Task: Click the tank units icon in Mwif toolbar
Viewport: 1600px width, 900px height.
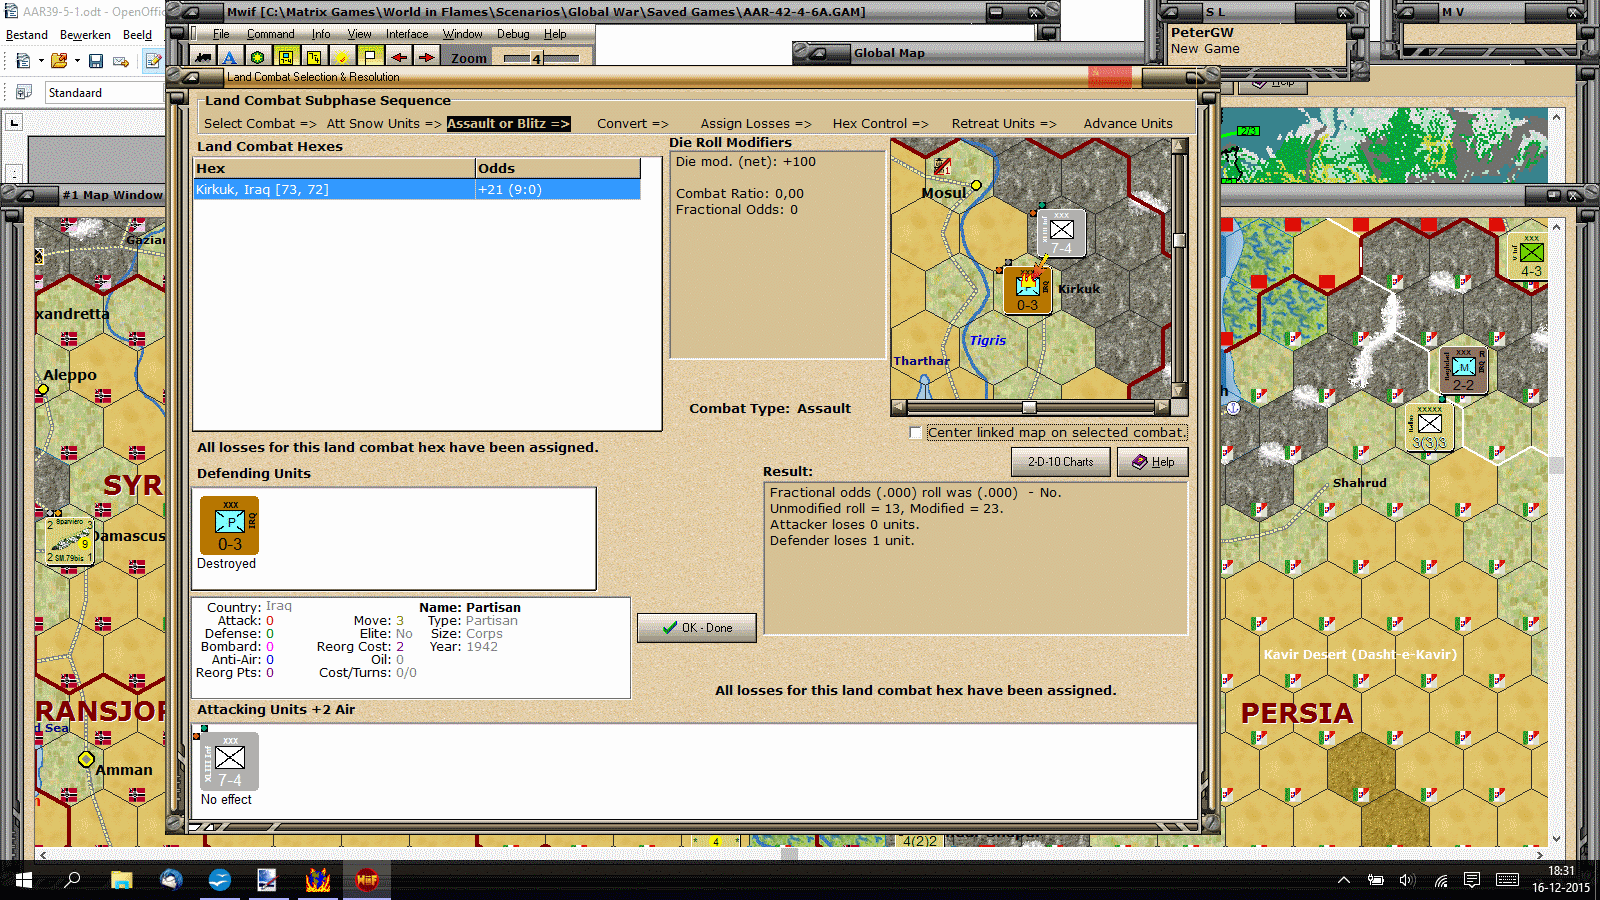Action: click(203, 58)
